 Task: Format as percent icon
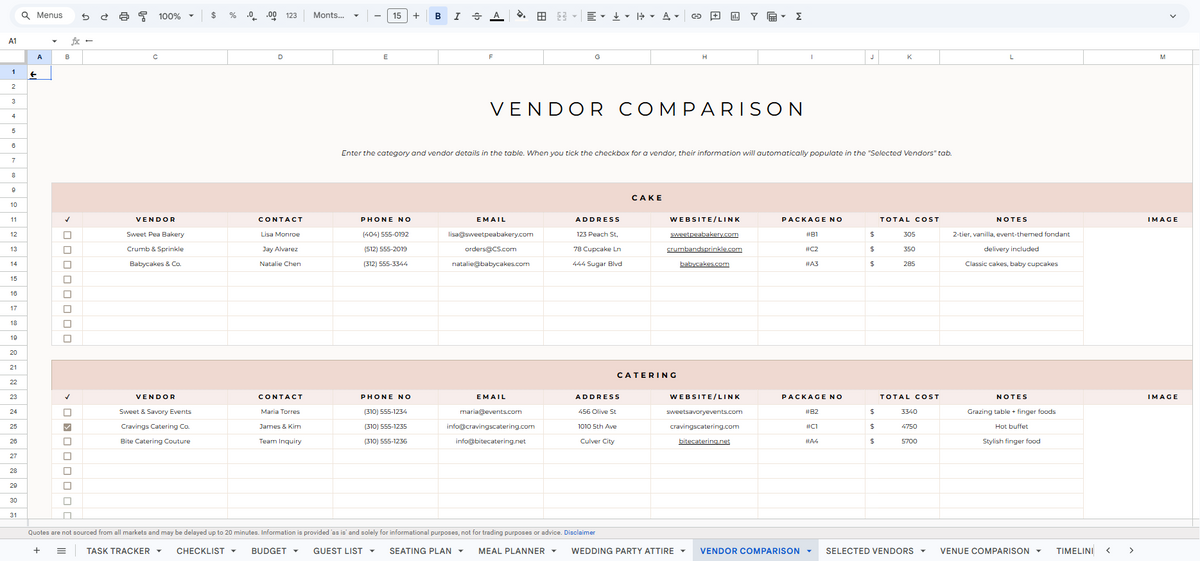(233, 16)
